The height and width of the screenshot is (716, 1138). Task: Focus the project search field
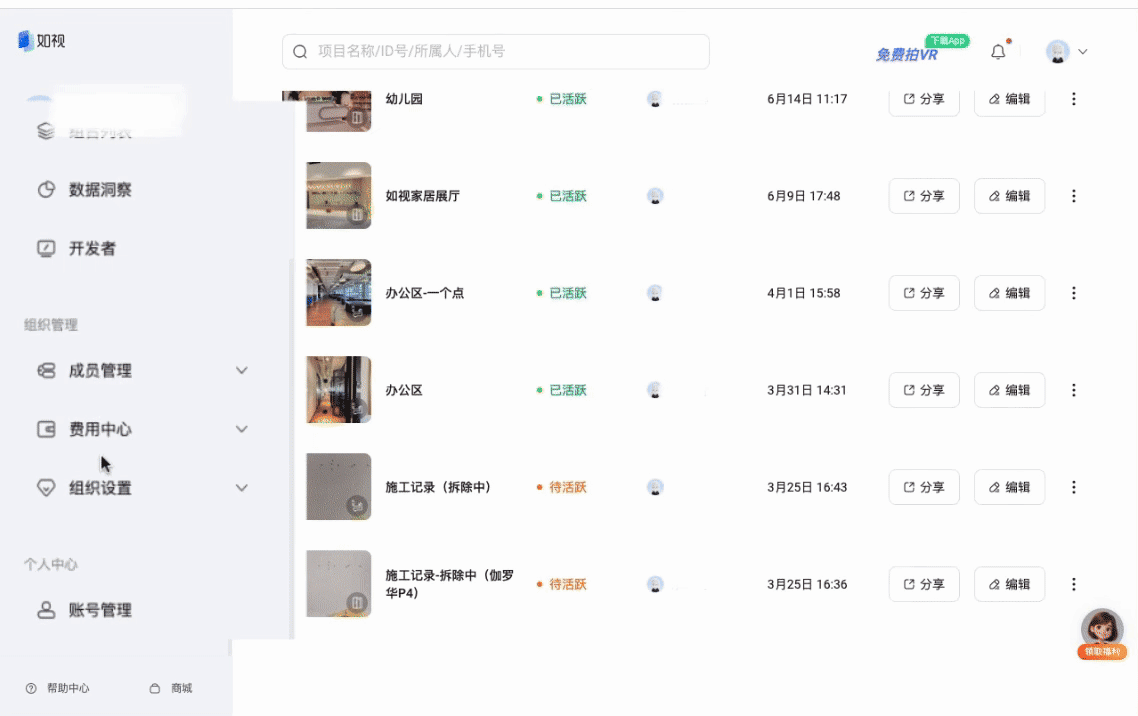pyautogui.click(x=496, y=52)
